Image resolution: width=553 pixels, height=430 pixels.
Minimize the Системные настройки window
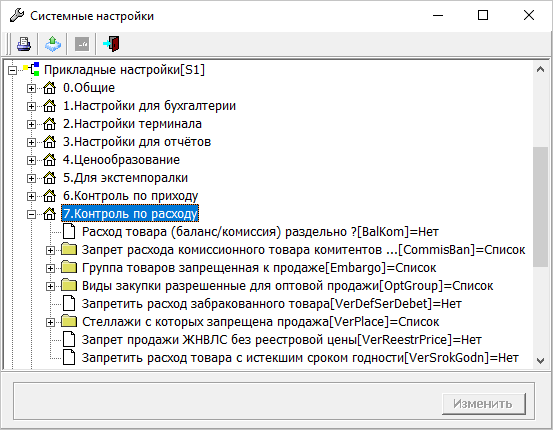[438, 15]
